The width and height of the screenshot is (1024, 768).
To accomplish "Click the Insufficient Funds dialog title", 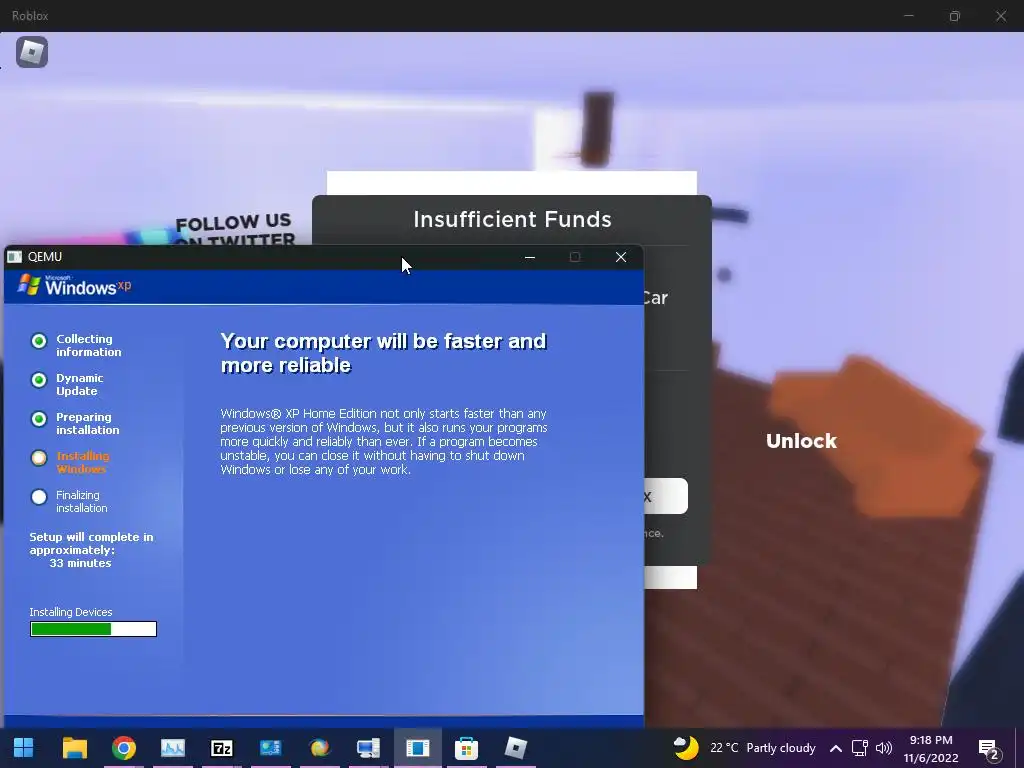I will point(512,219).
